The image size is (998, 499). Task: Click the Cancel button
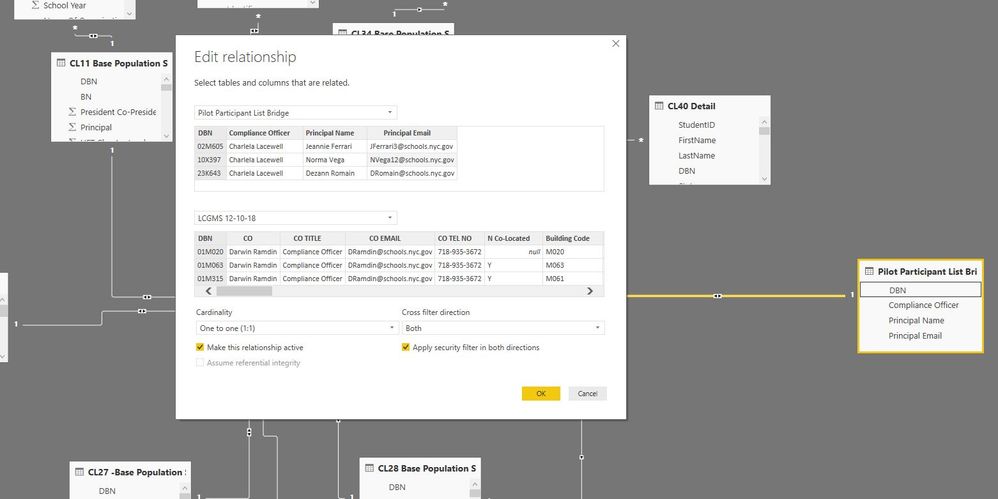pyautogui.click(x=587, y=393)
